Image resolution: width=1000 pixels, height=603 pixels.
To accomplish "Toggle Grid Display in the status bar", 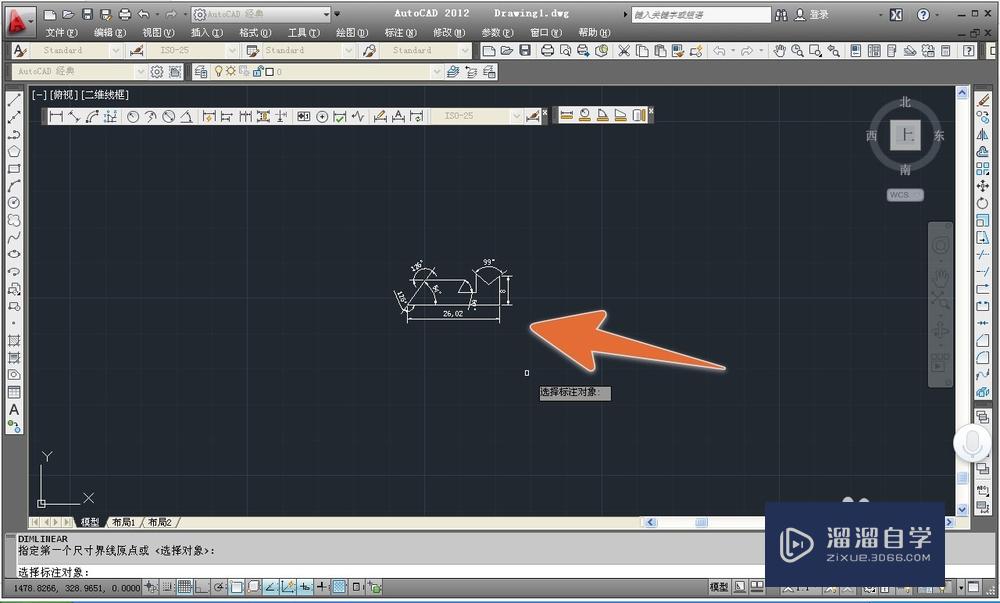I will click(185, 586).
